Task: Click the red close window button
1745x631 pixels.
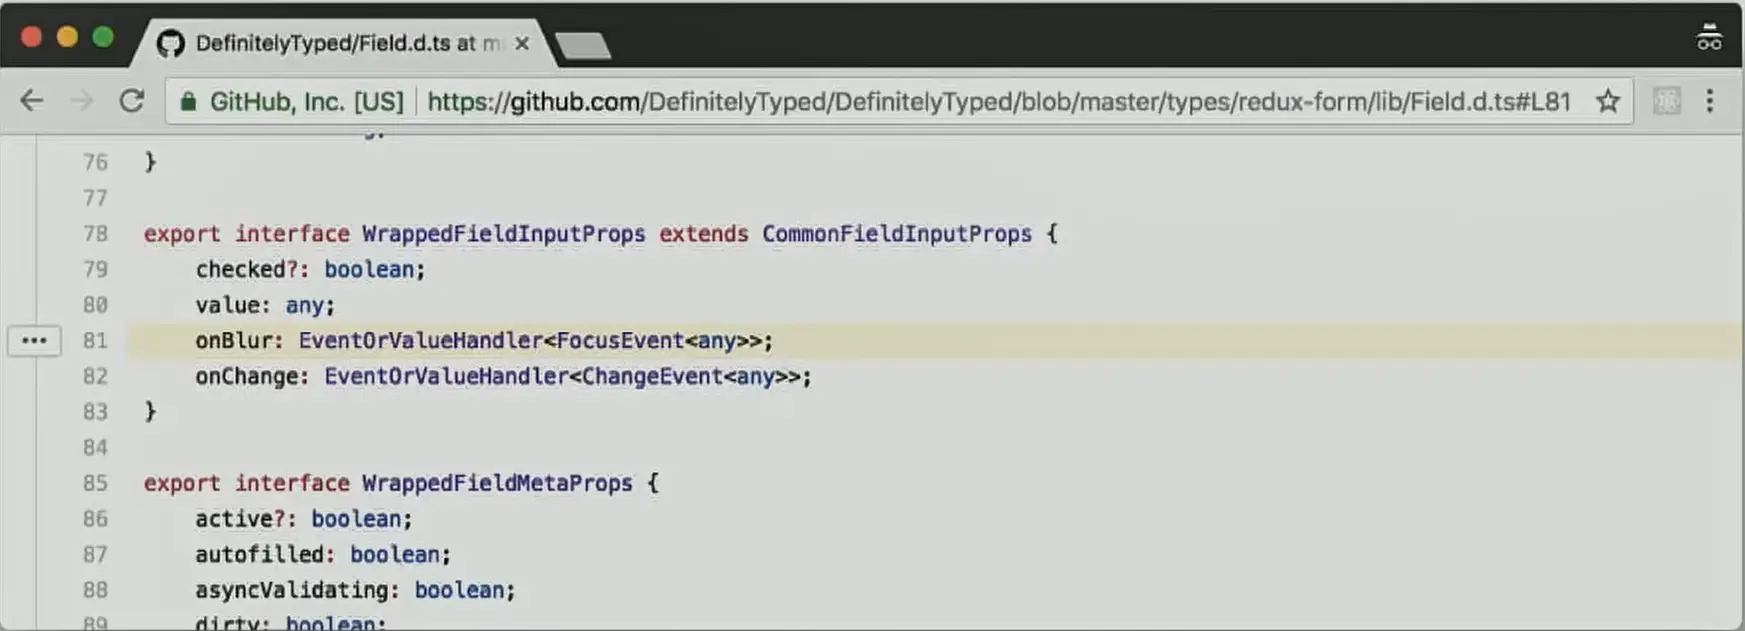Action: coord(32,37)
